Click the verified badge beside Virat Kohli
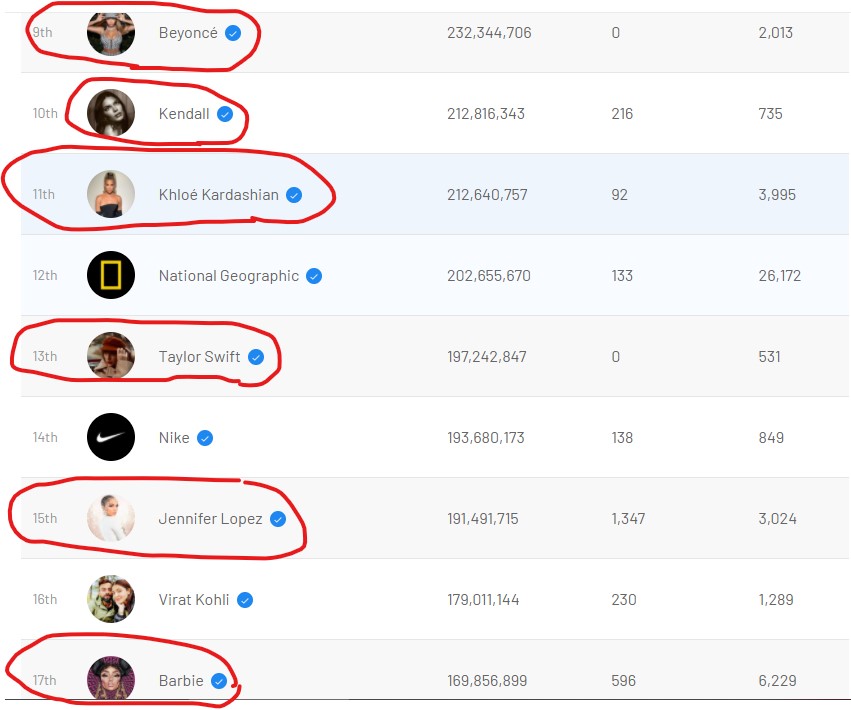 click(245, 600)
